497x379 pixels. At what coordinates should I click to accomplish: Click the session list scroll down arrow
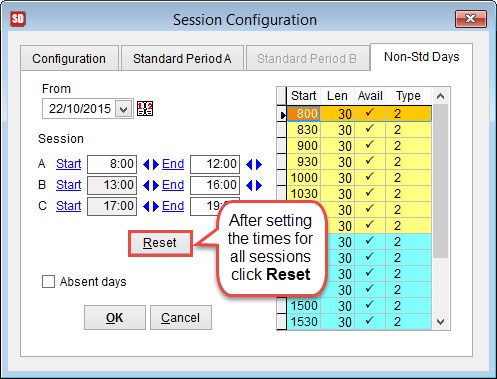pos(440,322)
